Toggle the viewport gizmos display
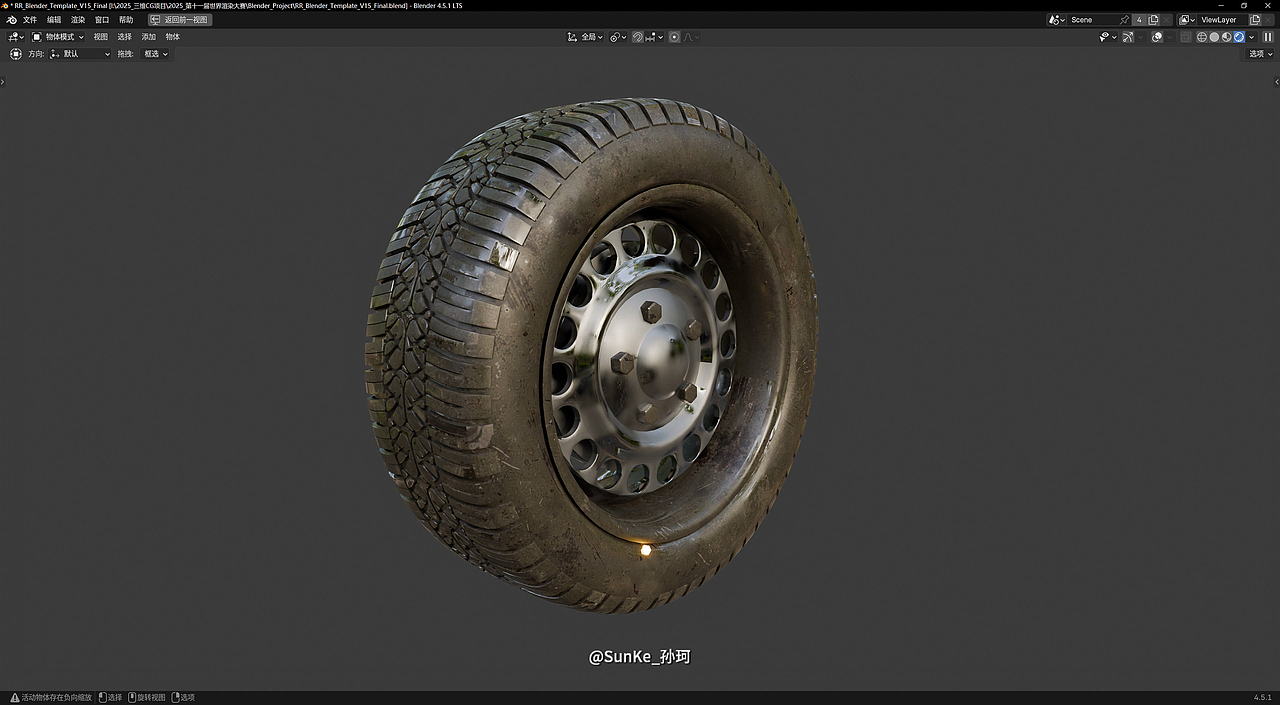Screen dimensions: 1280x705 [x=1128, y=37]
